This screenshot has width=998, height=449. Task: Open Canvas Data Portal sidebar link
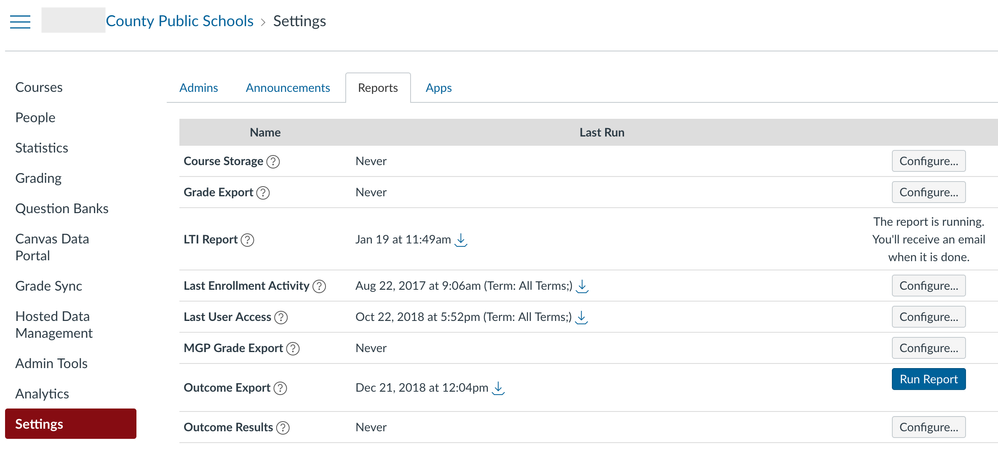(x=52, y=247)
